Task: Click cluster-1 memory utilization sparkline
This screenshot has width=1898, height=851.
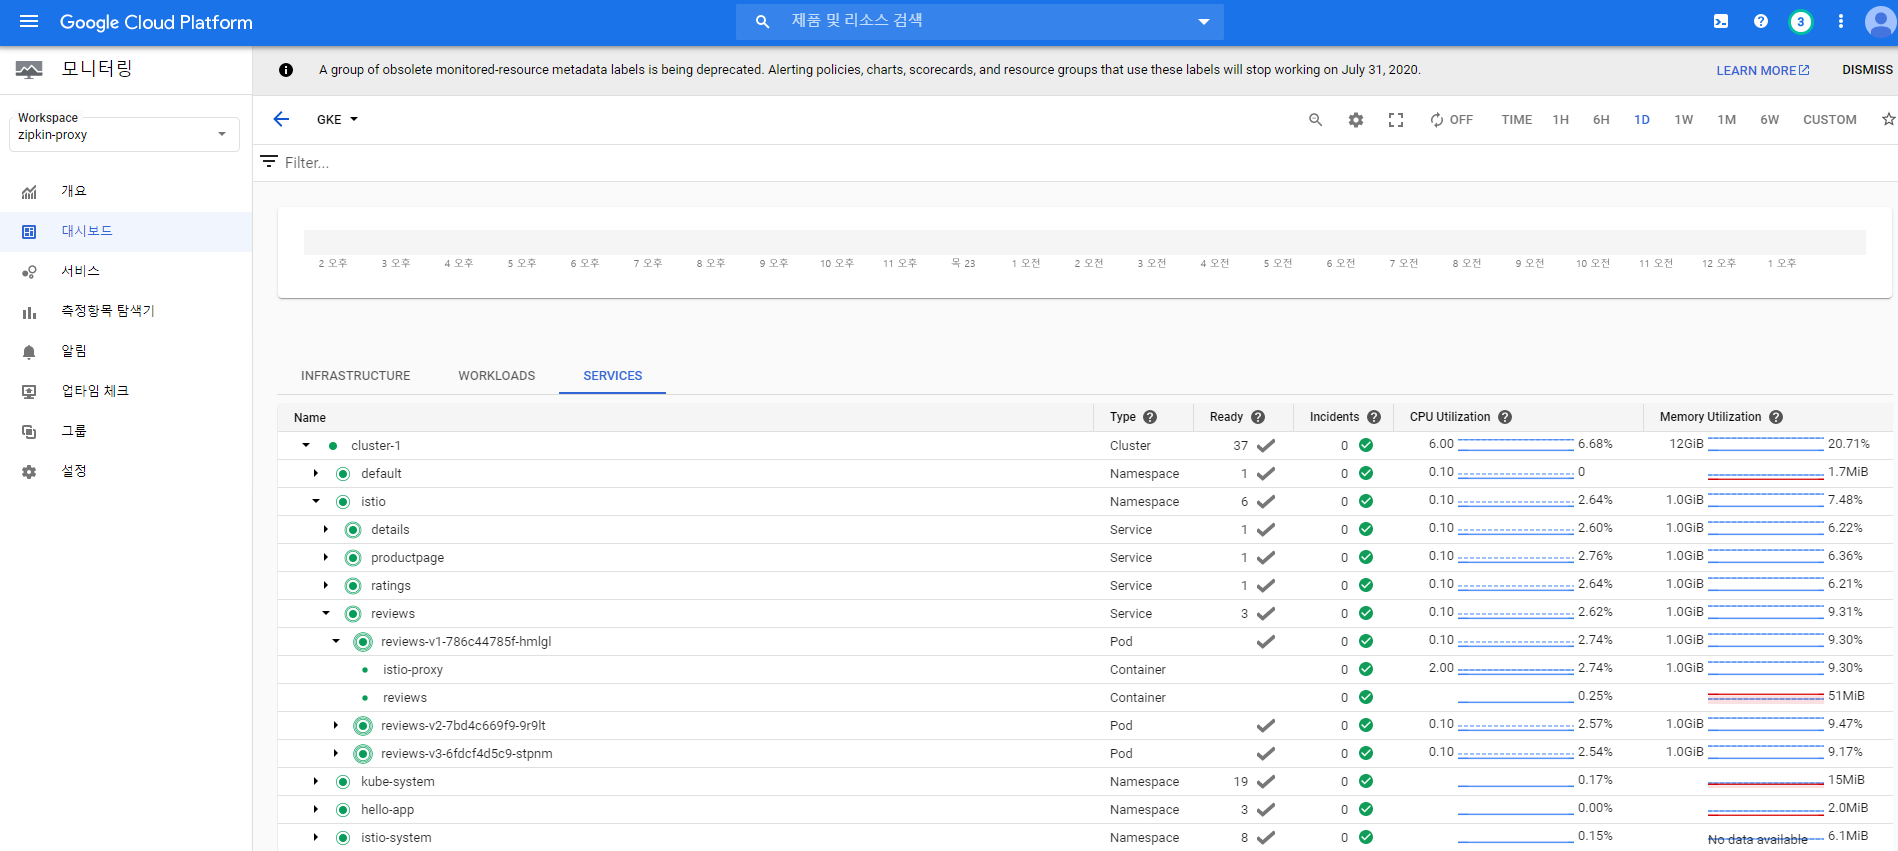Action: click(x=1765, y=443)
